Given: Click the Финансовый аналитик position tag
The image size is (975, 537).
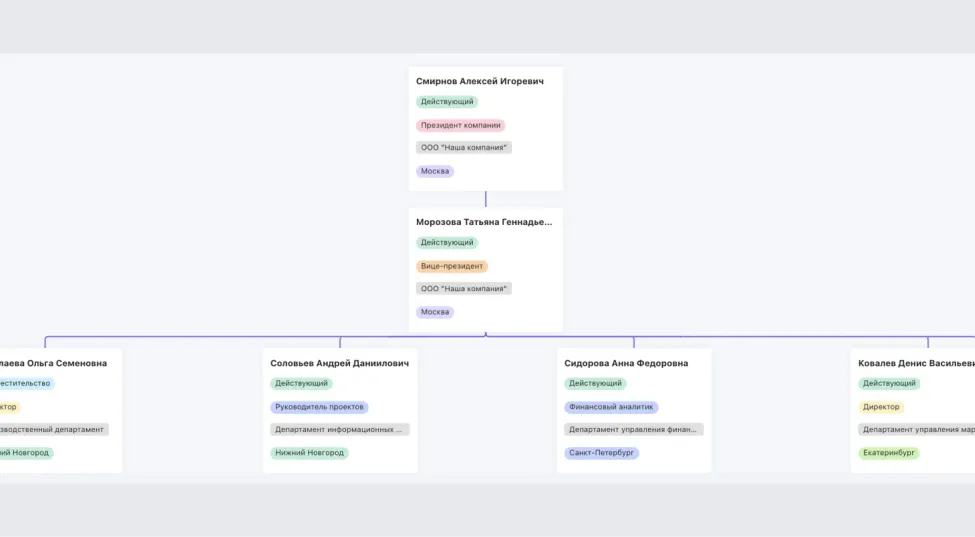Looking at the screenshot, I should [x=611, y=408].
